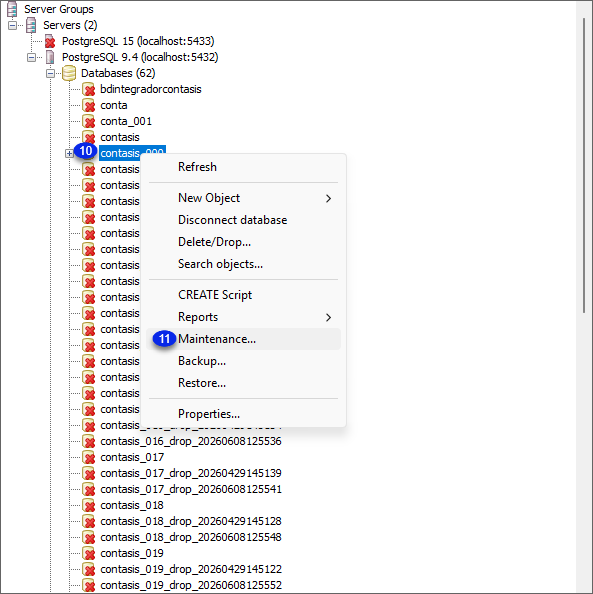Select the contasis_018 database name

[132, 505]
